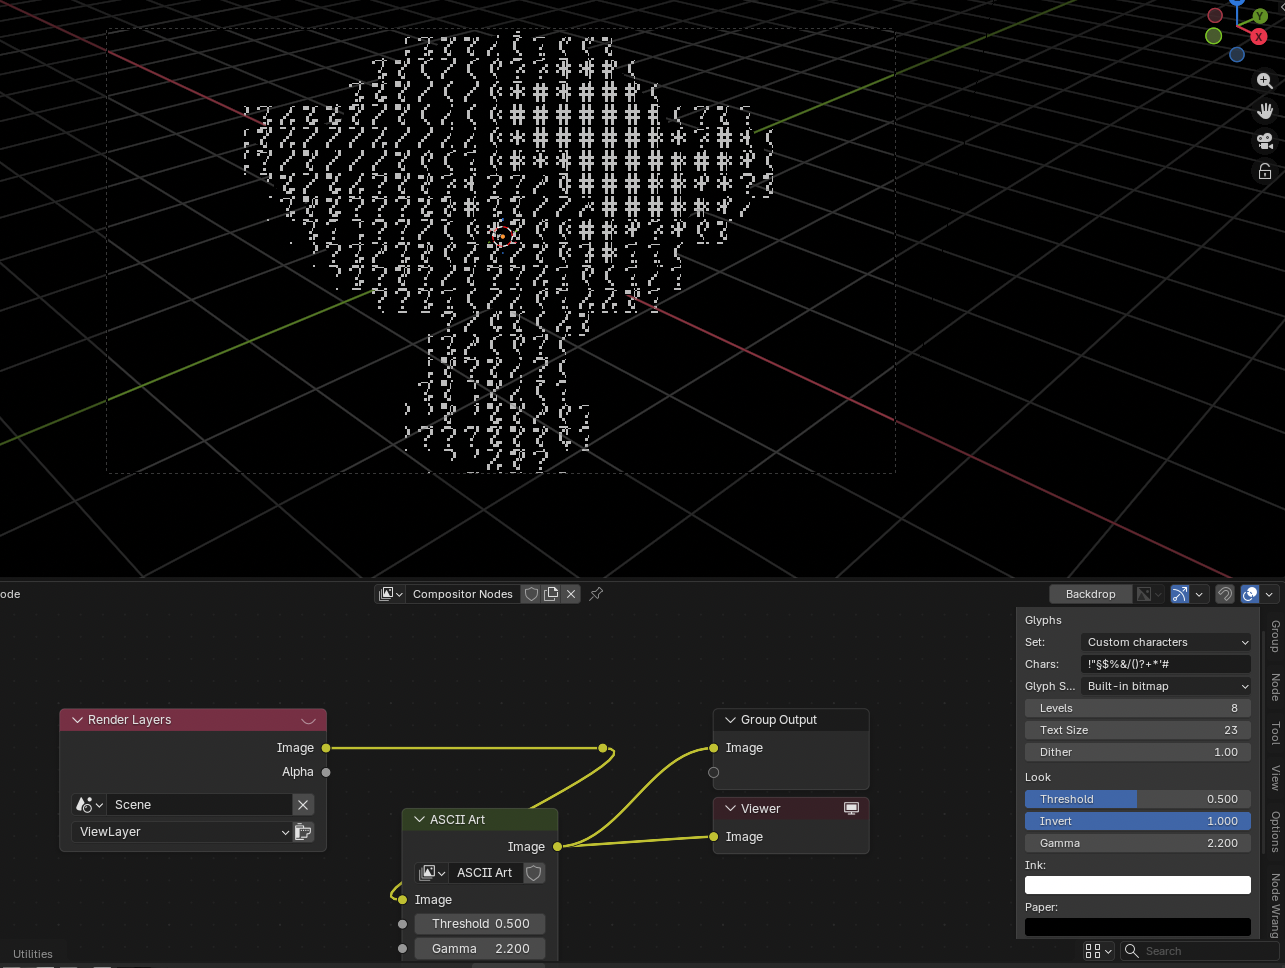Toggle fake user shield for Compositor Nodes
Screen dimensions: 1285x968
click(x=532, y=594)
